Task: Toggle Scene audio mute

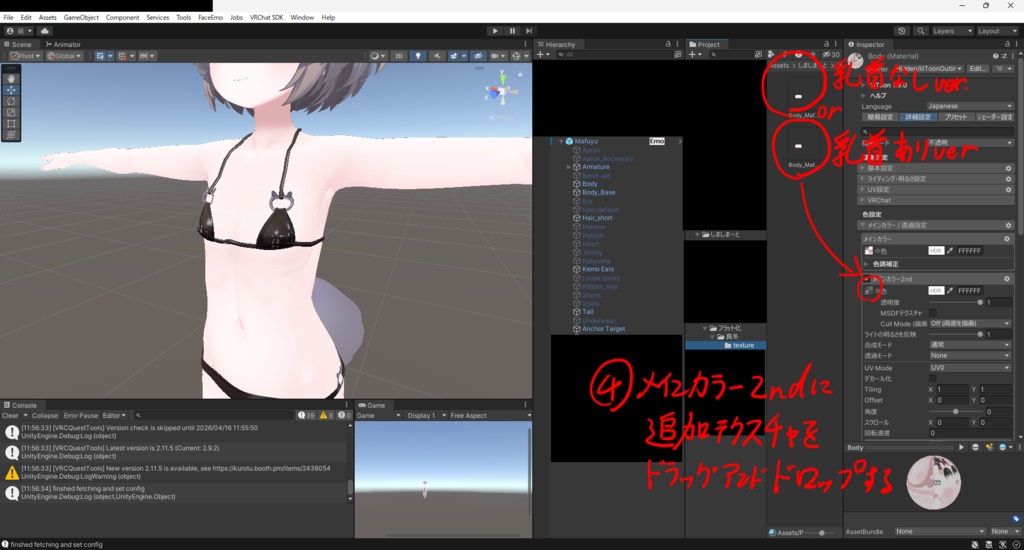Action: tap(437, 56)
